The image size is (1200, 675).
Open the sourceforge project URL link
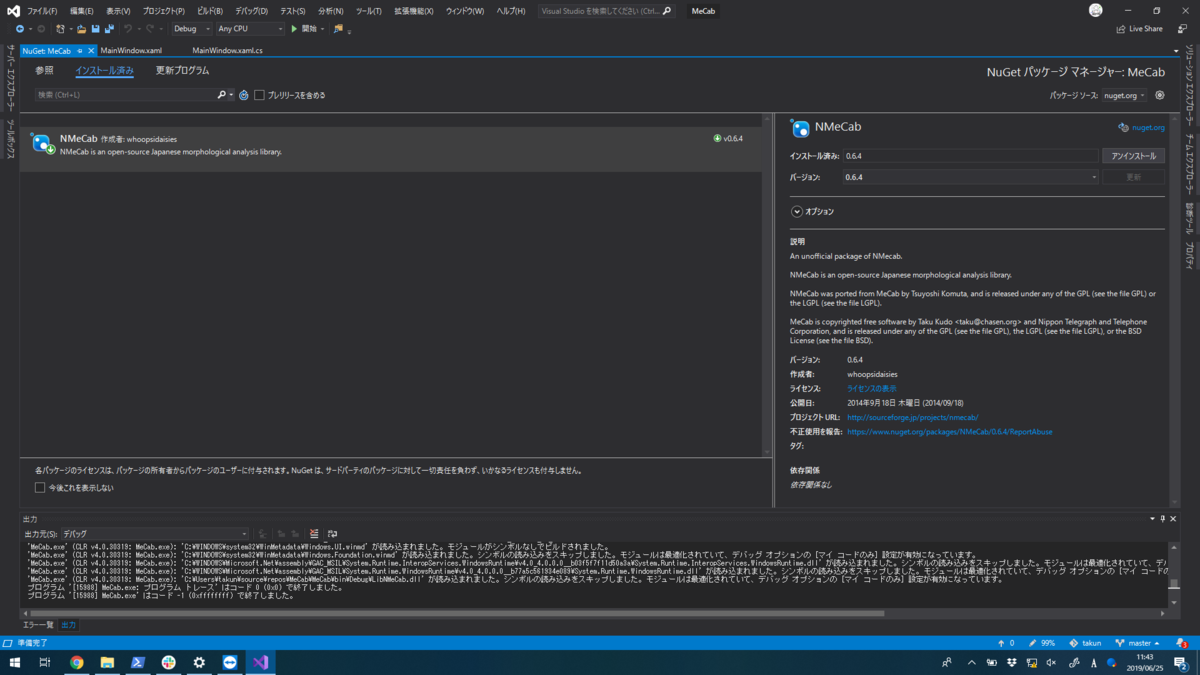tap(912, 417)
